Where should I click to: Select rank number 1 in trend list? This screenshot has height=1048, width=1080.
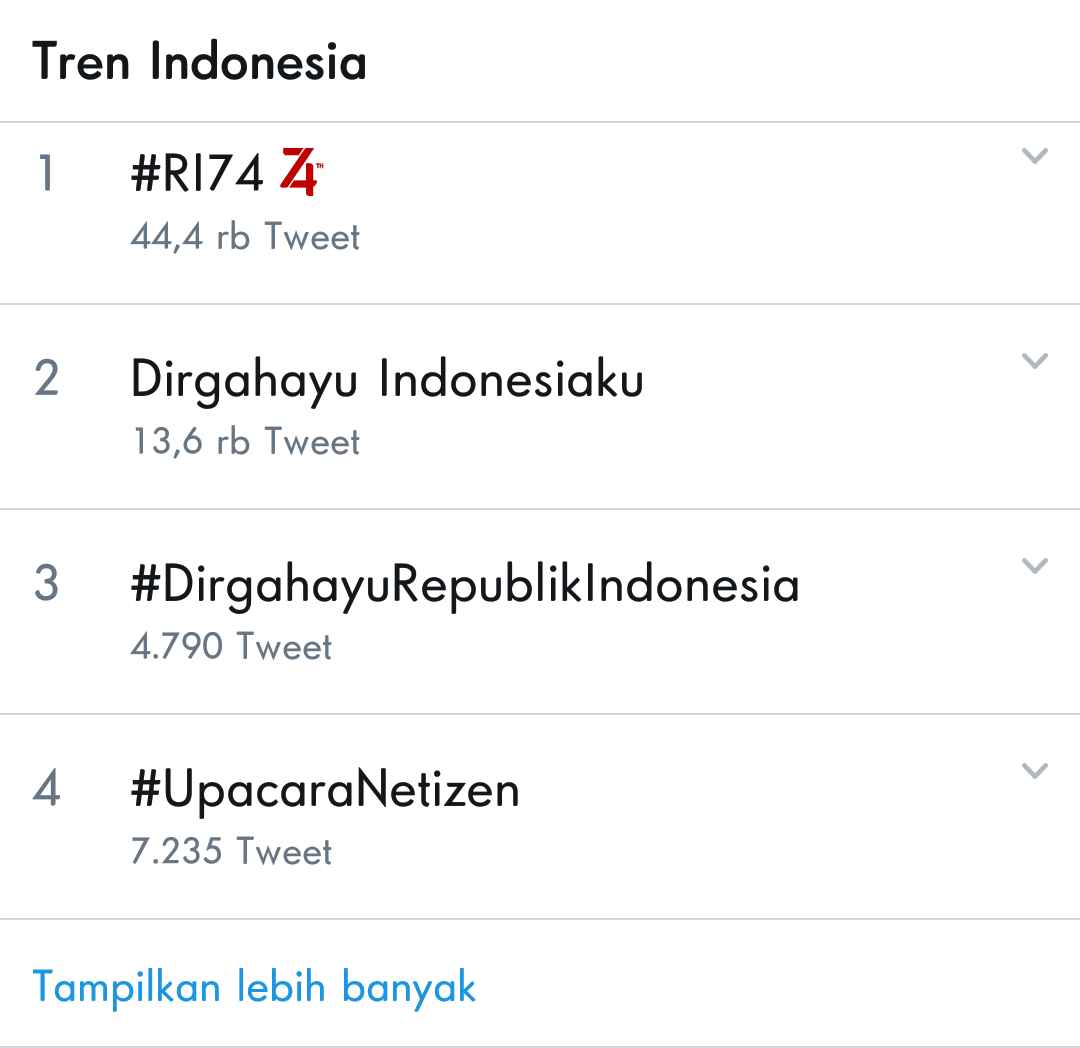pyautogui.click(x=46, y=174)
